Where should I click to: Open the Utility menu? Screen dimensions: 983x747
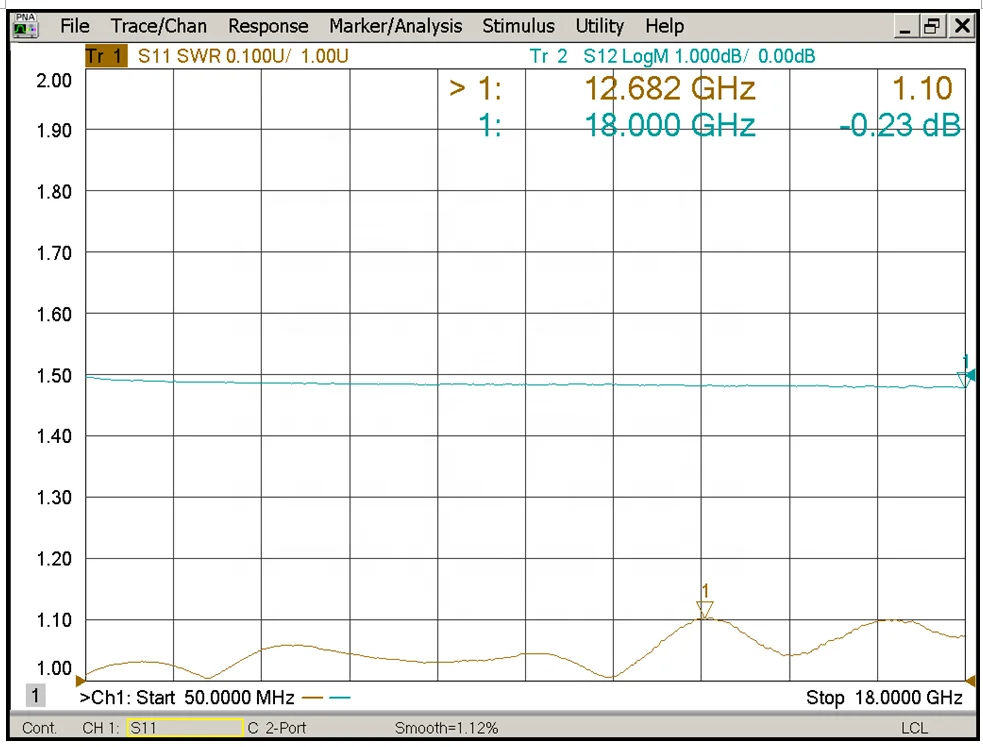(600, 27)
